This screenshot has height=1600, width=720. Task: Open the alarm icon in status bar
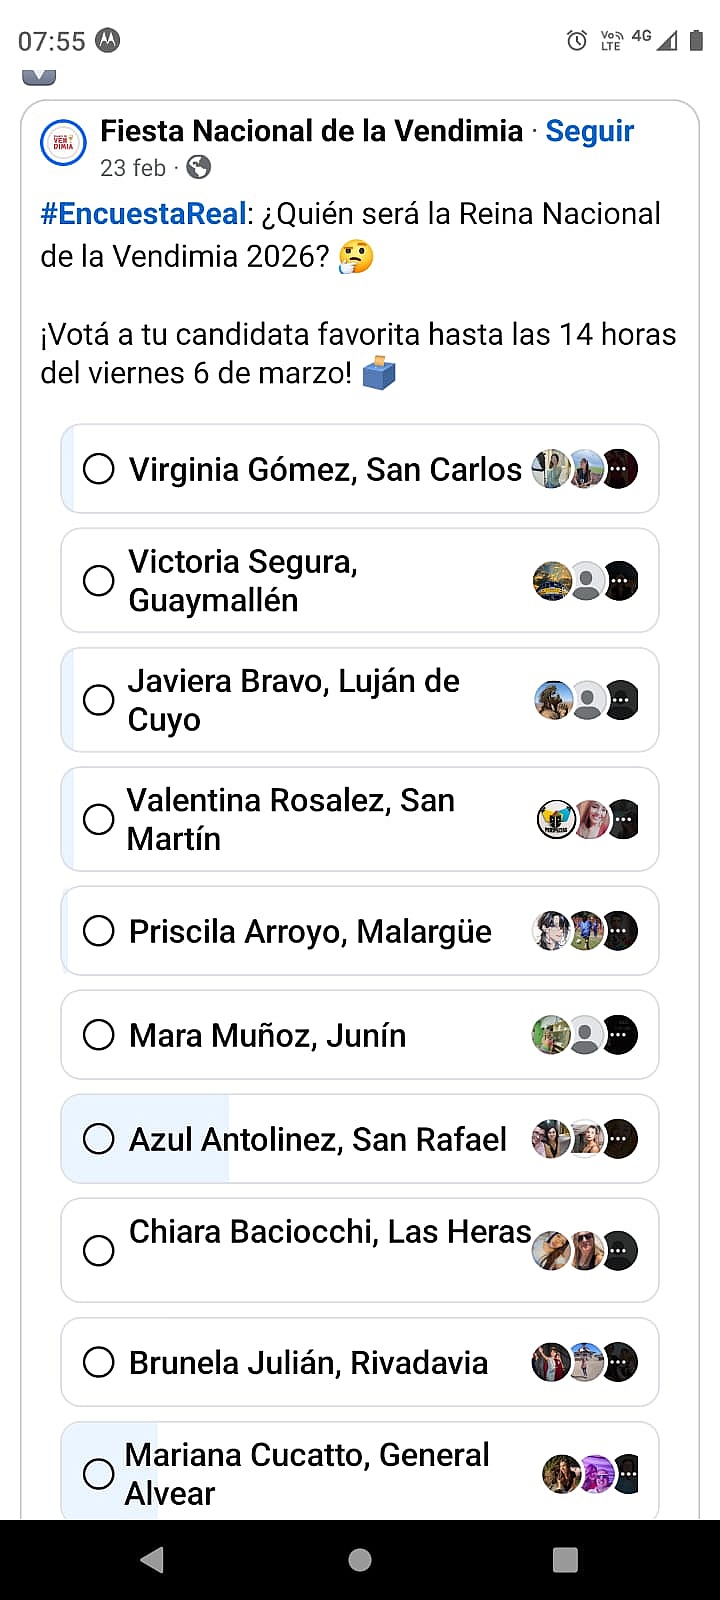[577, 41]
